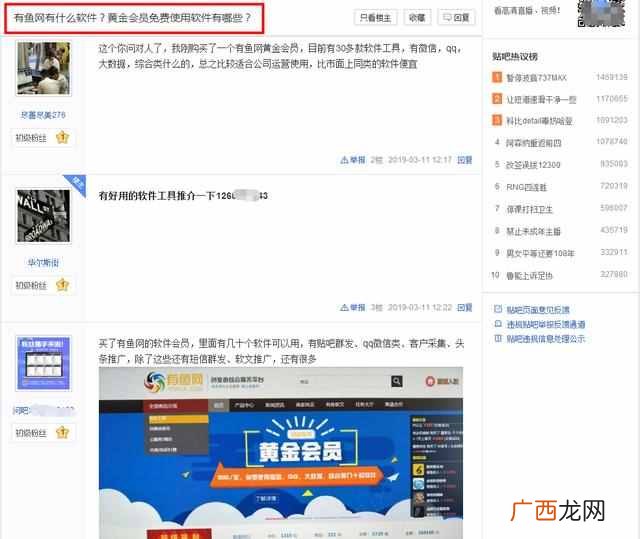
Task: Open hot topic 禁止未成年主播
Action: point(533,231)
